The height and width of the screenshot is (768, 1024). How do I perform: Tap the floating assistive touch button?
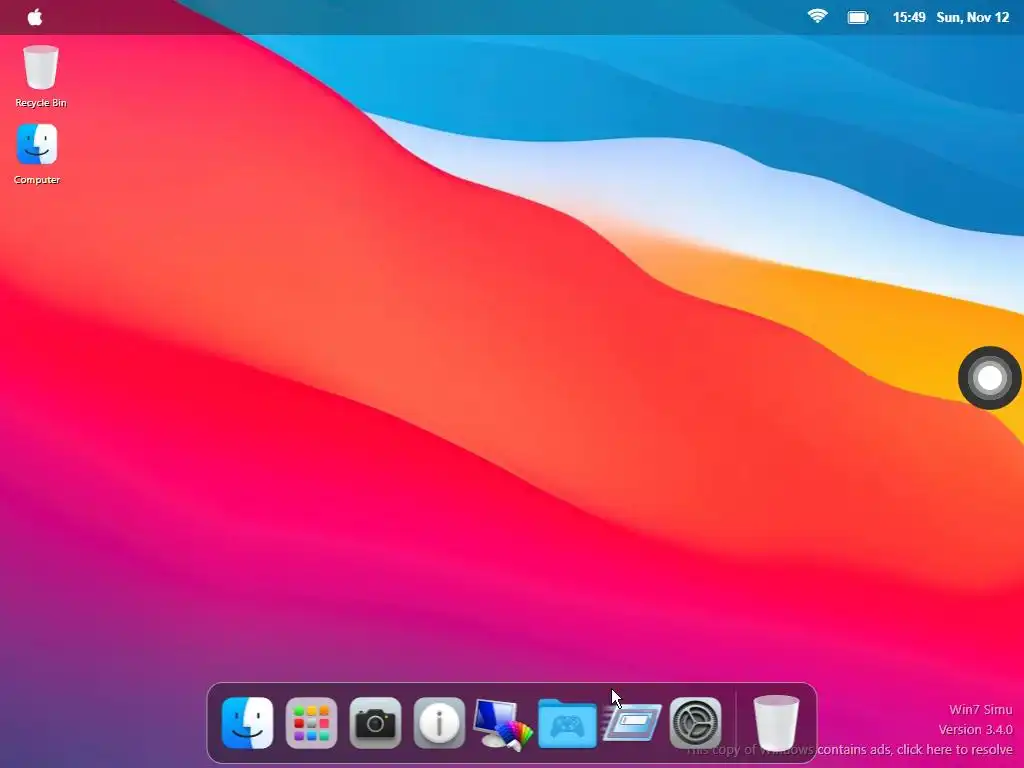989,378
